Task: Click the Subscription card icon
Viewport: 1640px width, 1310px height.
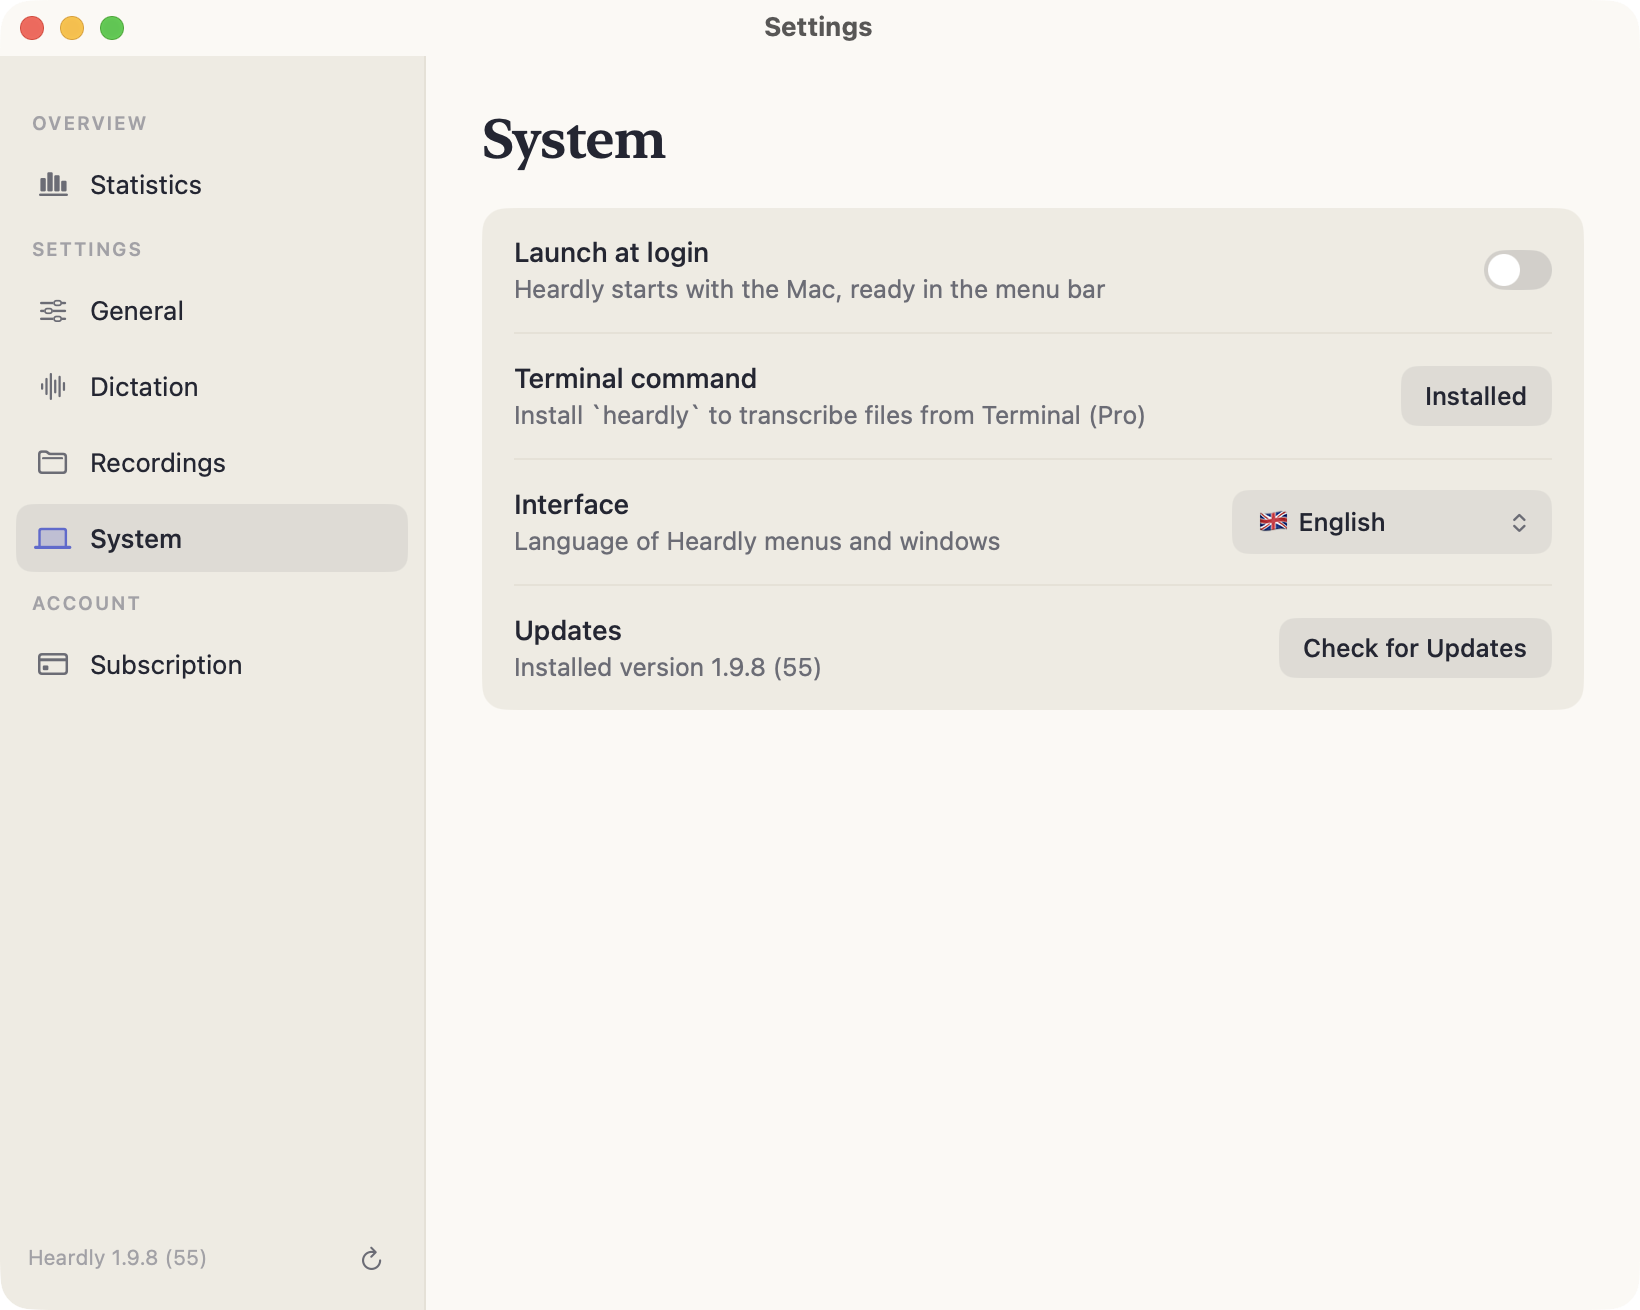Action: [x=53, y=665]
